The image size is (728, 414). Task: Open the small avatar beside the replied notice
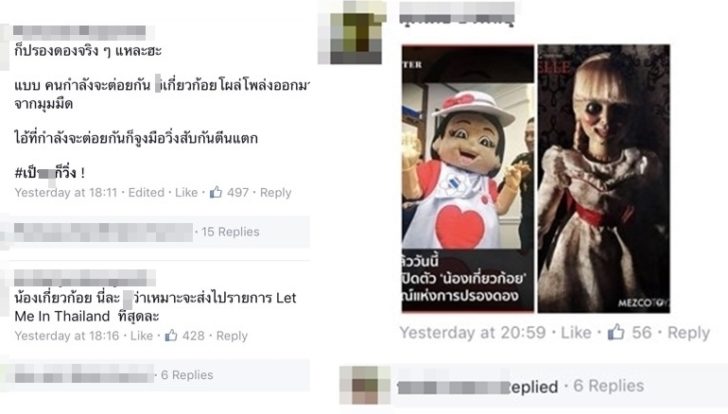(x=365, y=385)
